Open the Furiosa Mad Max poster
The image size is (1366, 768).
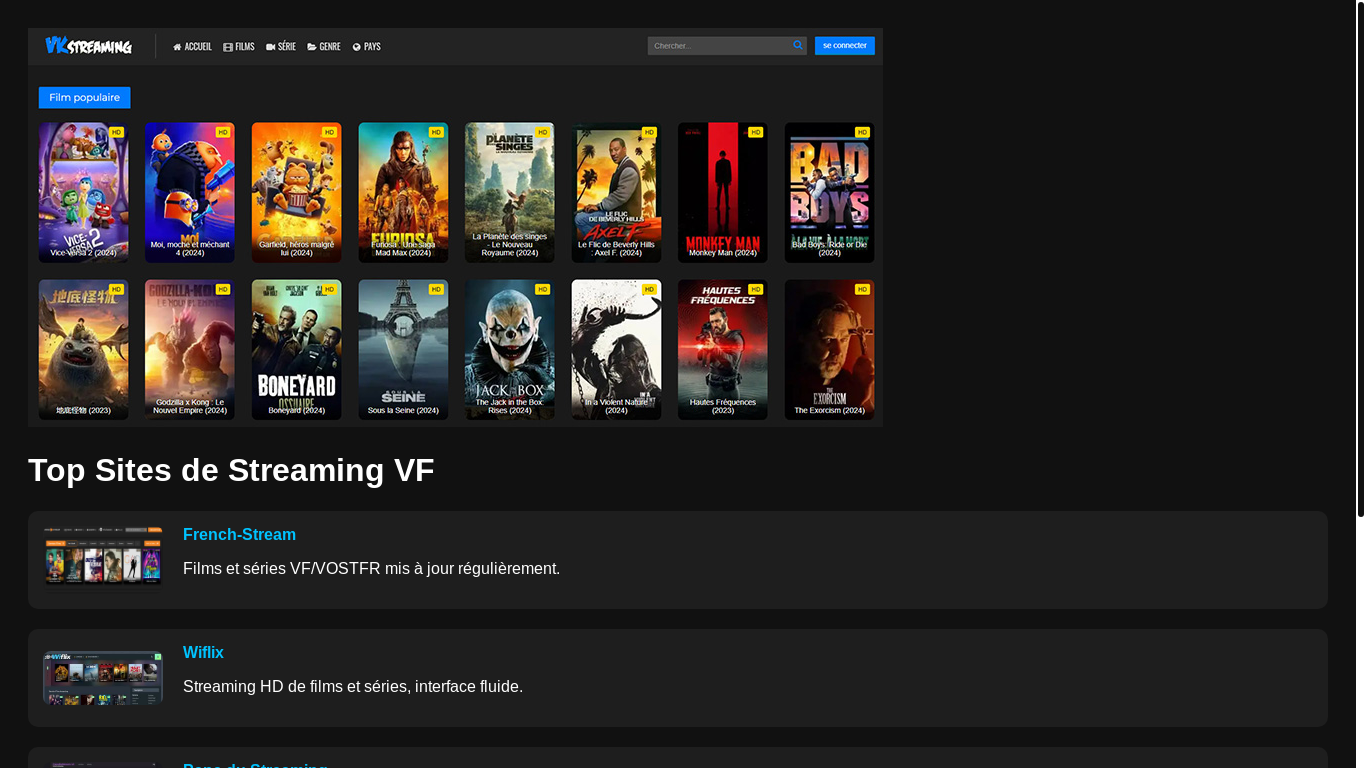pos(403,193)
